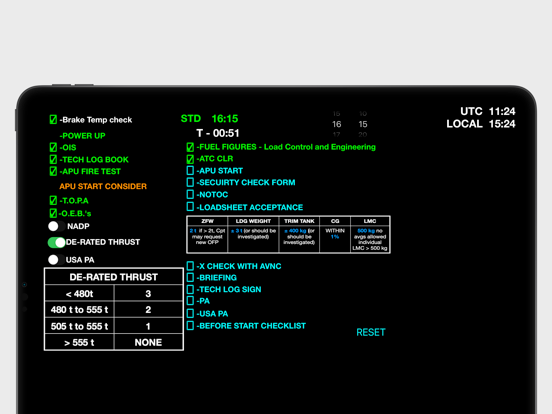Image resolution: width=552 pixels, height=414 pixels.
Task: Click the T - 00:51 countdown
Action: pyautogui.click(x=218, y=133)
